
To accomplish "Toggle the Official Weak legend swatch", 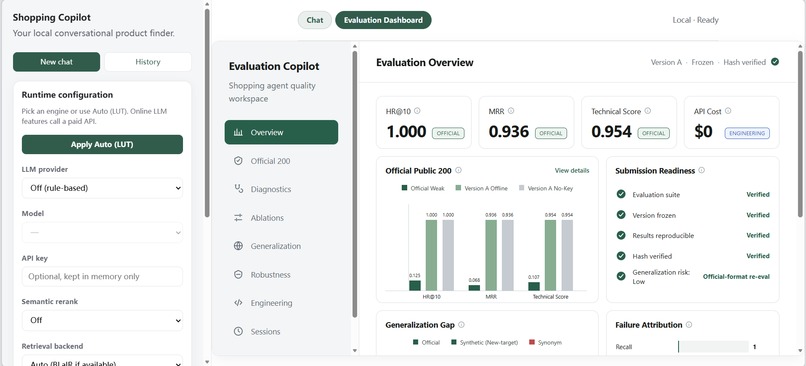I will tap(405, 188).
